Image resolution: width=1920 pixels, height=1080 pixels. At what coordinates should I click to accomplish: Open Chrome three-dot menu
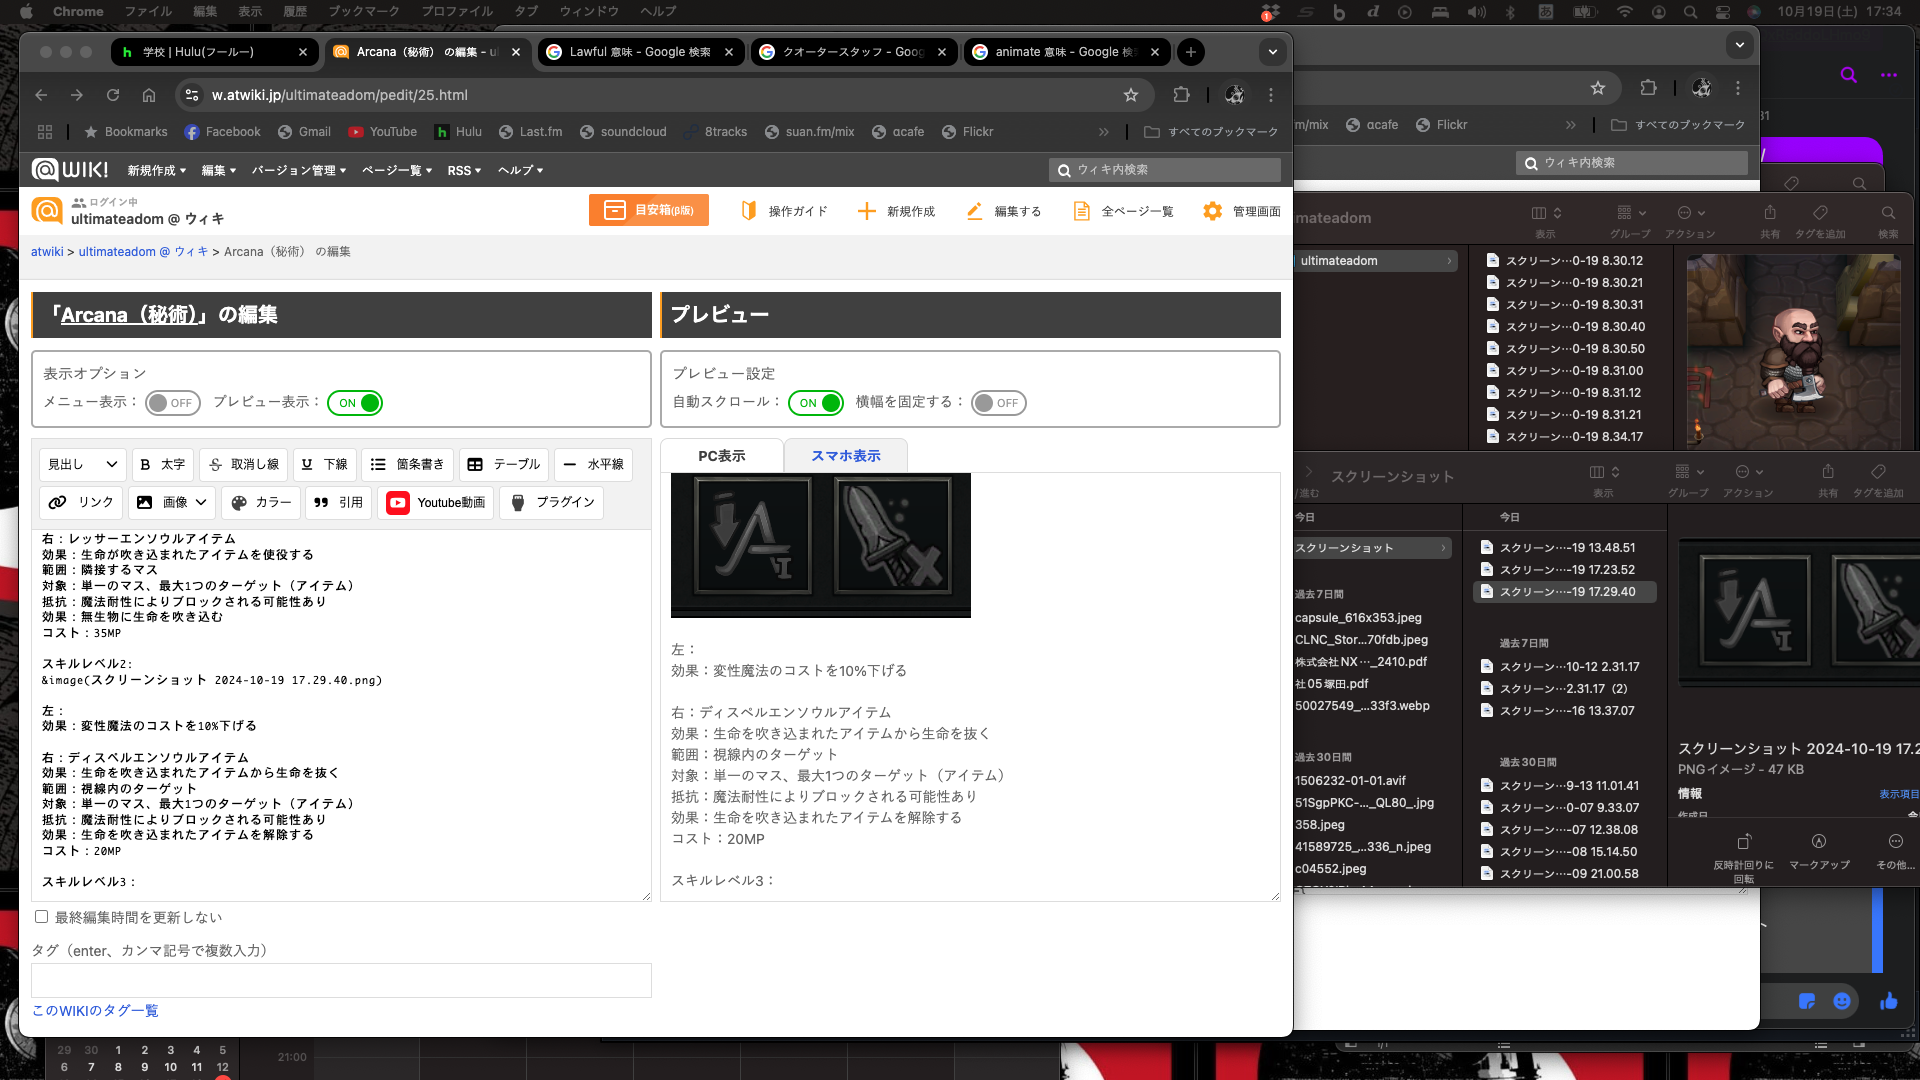1271,95
